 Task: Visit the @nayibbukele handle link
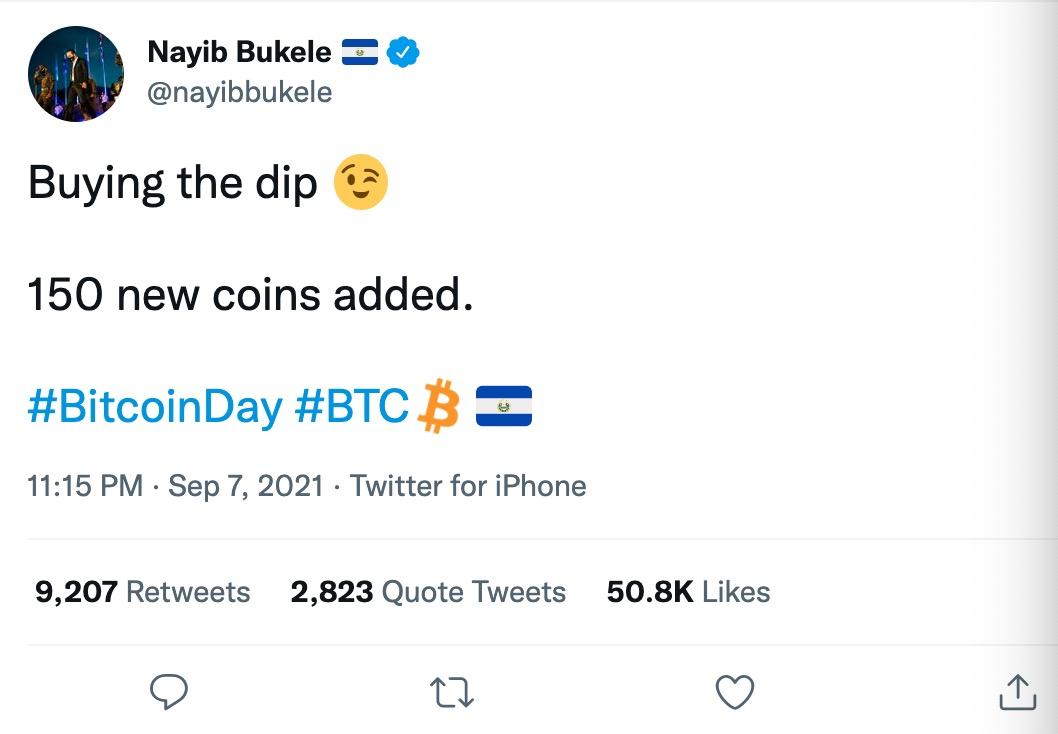point(239,93)
